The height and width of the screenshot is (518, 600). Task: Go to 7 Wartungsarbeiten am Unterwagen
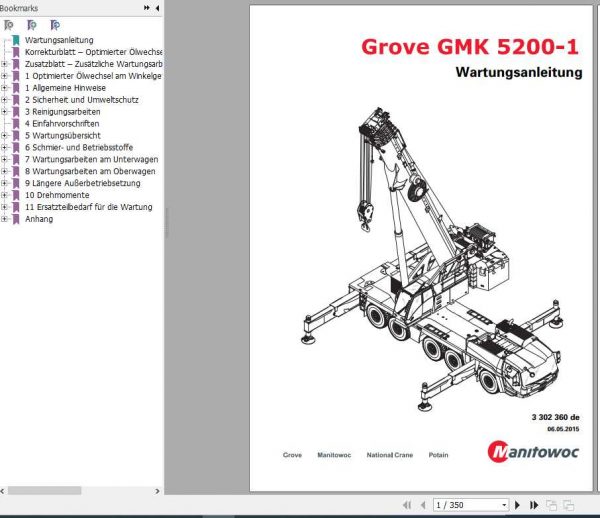91,159
